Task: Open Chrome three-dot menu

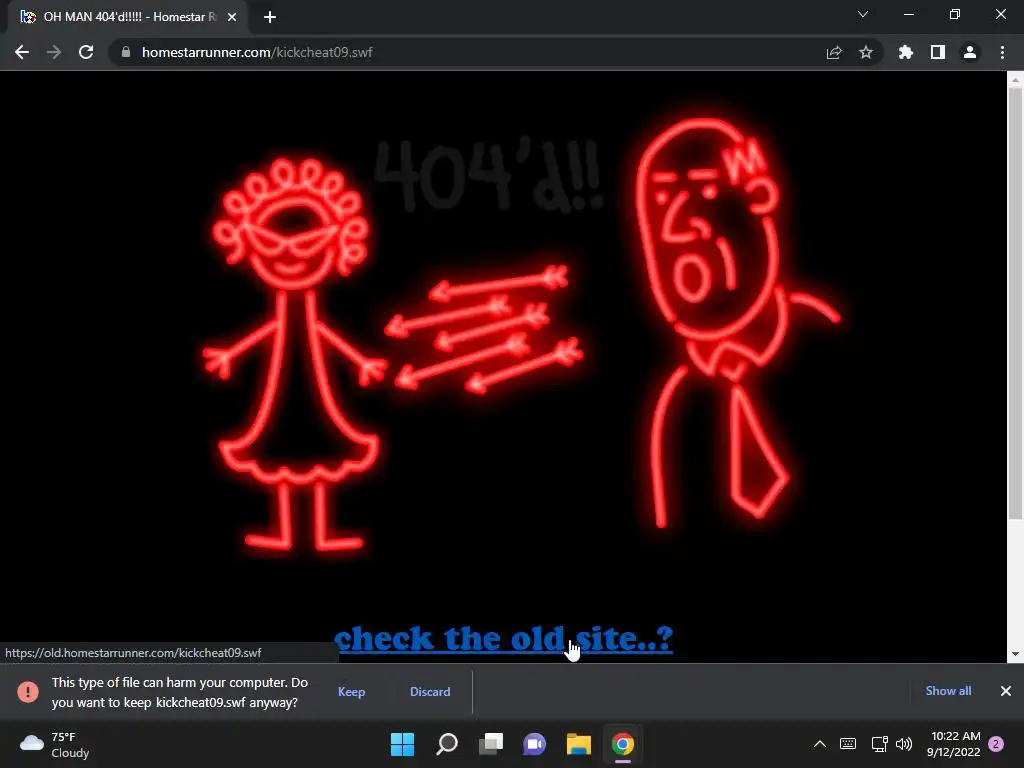Action: coord(1002,52)
